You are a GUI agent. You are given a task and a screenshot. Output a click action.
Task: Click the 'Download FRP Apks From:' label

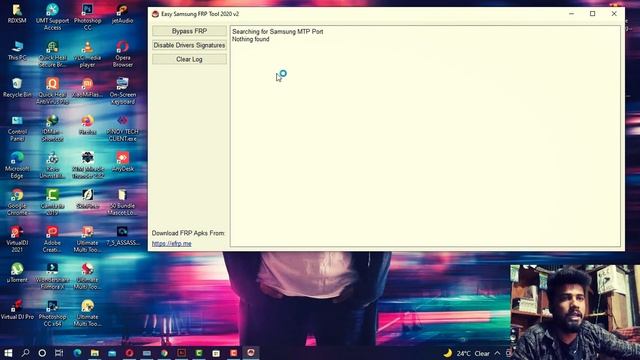coord(188,233)
